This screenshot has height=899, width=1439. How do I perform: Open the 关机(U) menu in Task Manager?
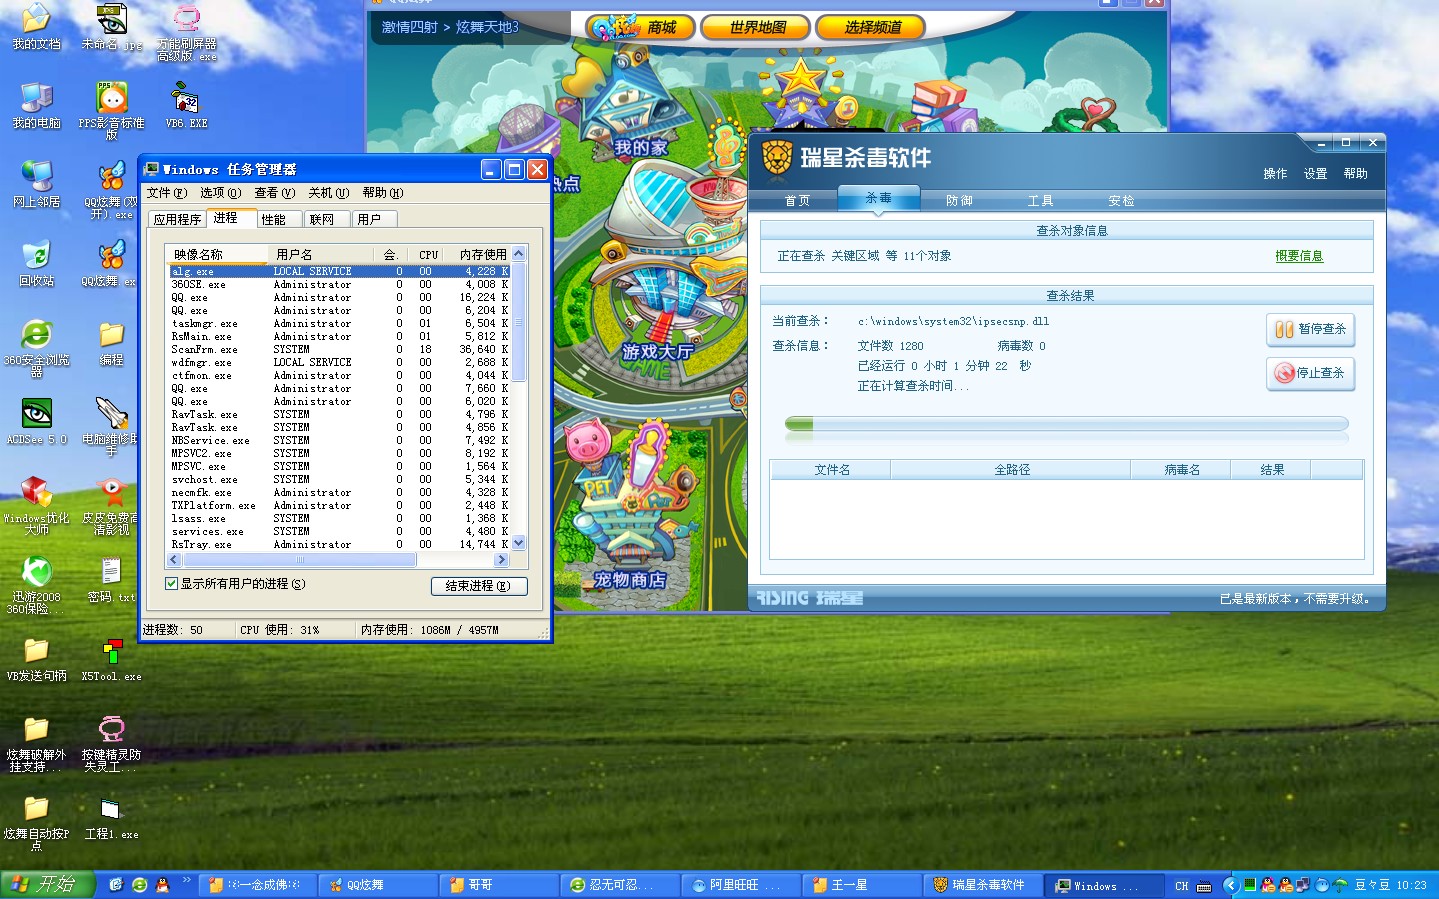coord(328,193)
